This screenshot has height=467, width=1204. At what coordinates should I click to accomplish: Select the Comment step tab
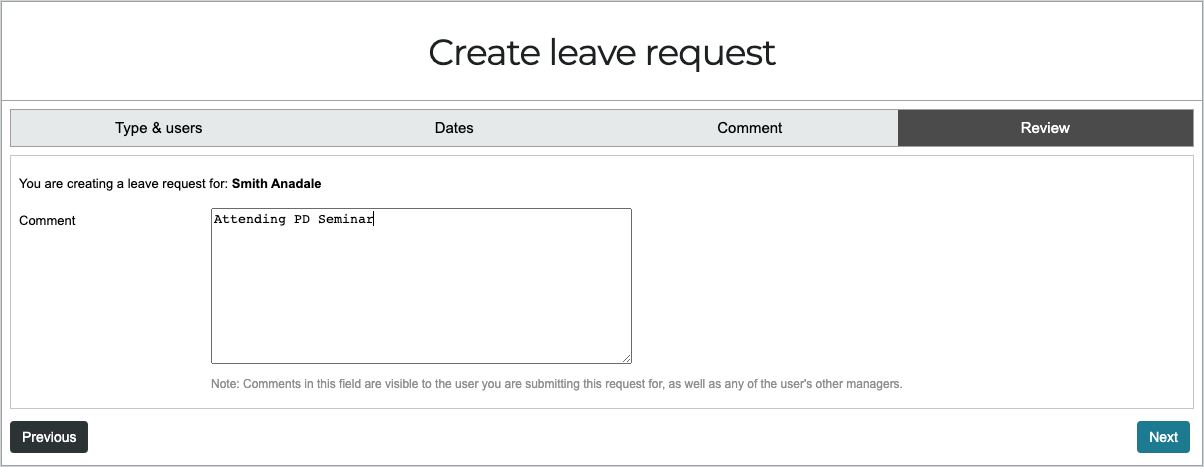(x=750, y=128)
